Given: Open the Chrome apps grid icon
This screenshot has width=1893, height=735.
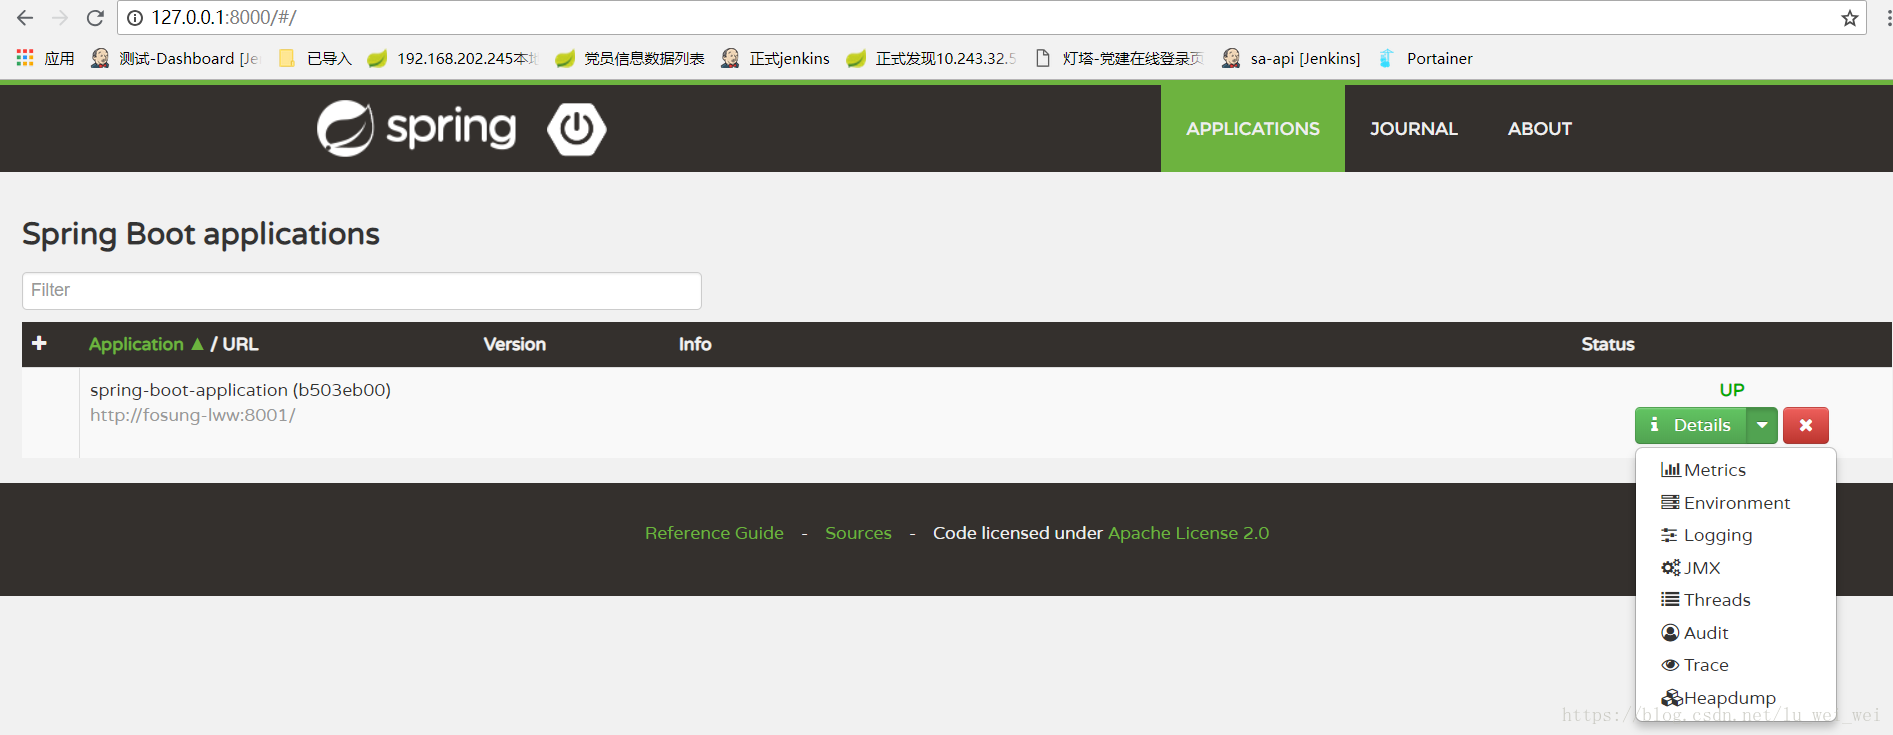Looking at the screenshot, I should pos(25,58).
